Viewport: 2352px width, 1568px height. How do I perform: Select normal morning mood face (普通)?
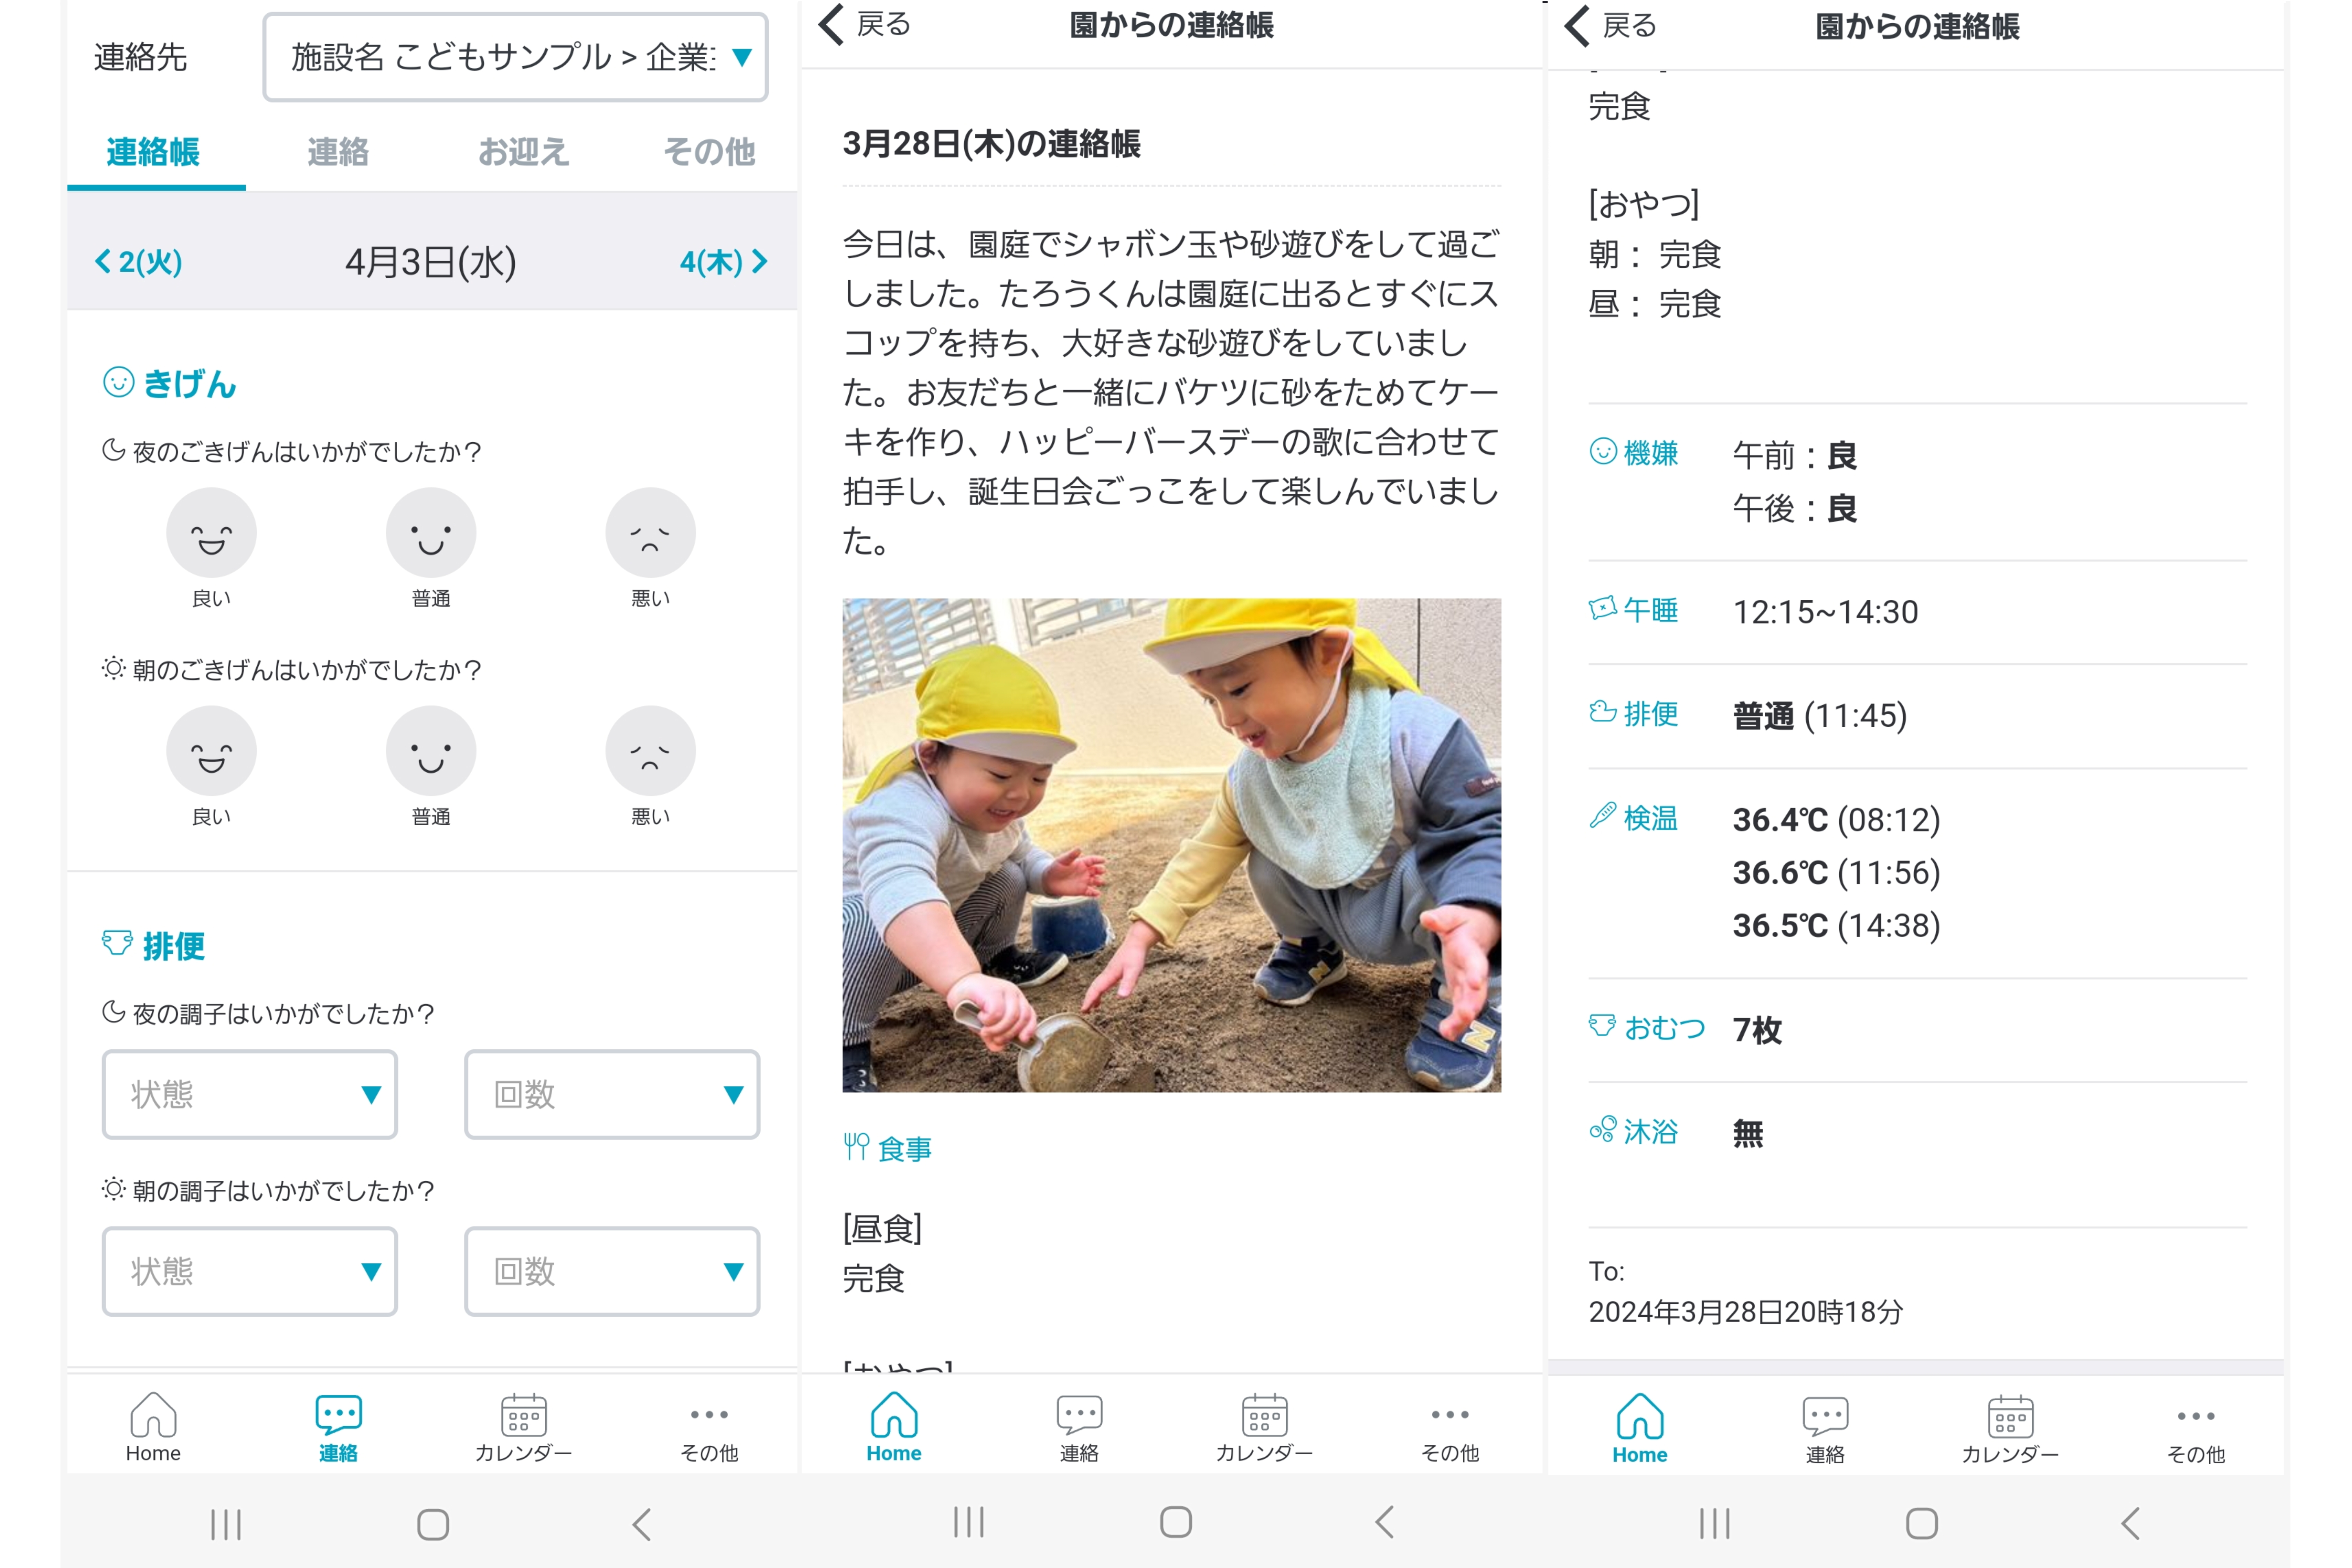pos(431,751)
